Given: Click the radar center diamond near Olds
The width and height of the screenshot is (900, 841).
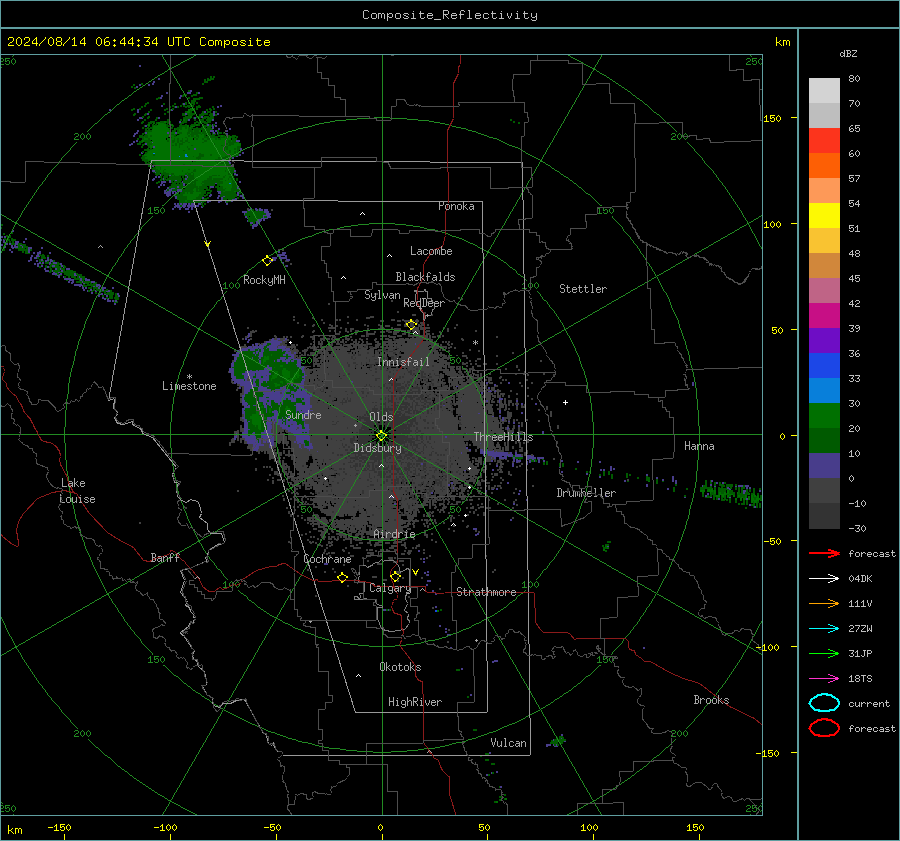Looking at the screenshot, I should [381, 436].
